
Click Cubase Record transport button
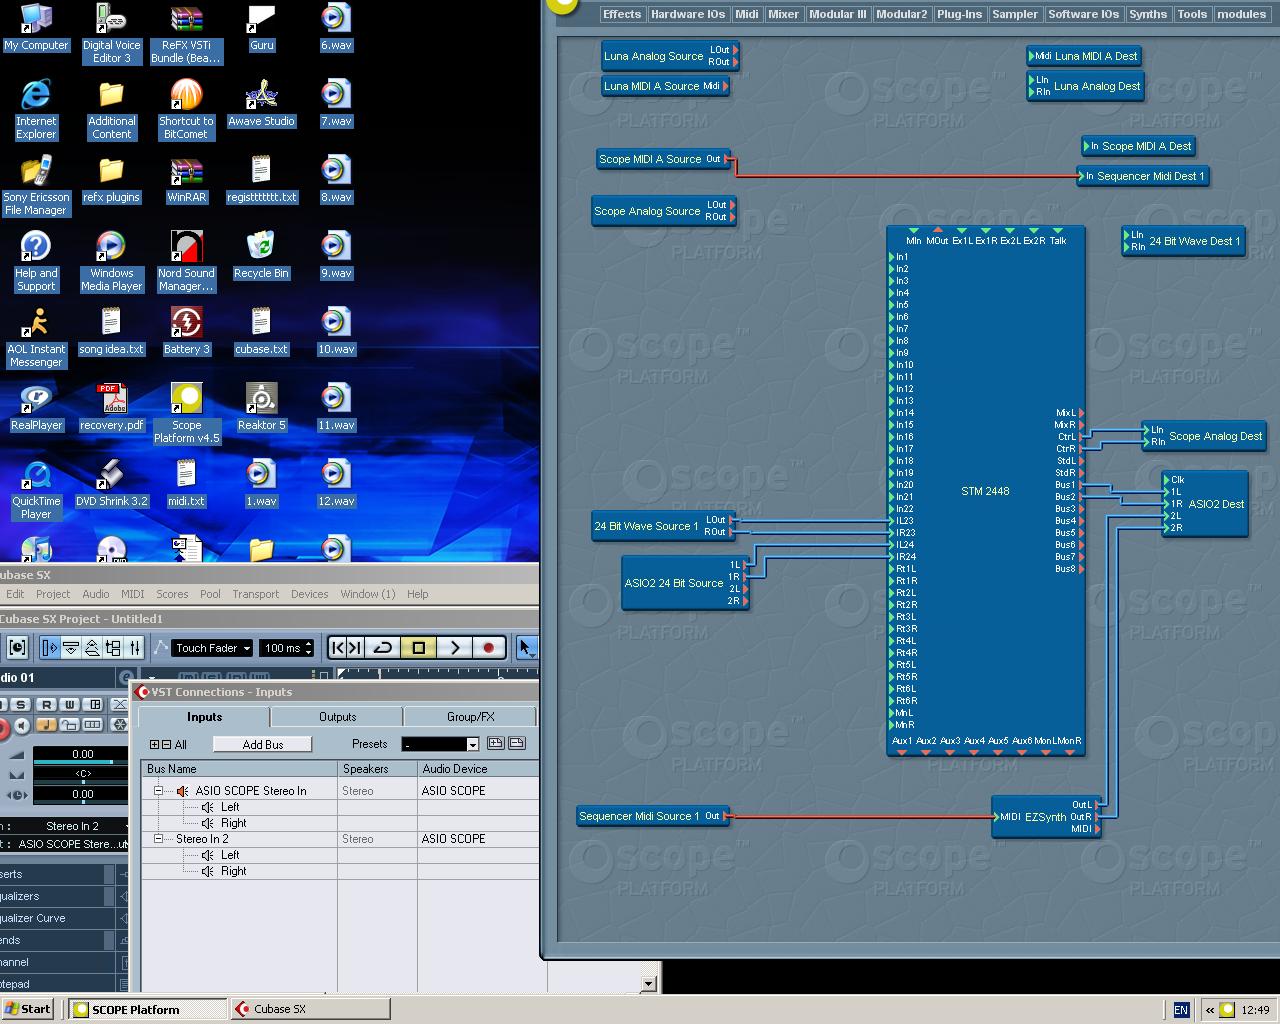pos(488,648)
